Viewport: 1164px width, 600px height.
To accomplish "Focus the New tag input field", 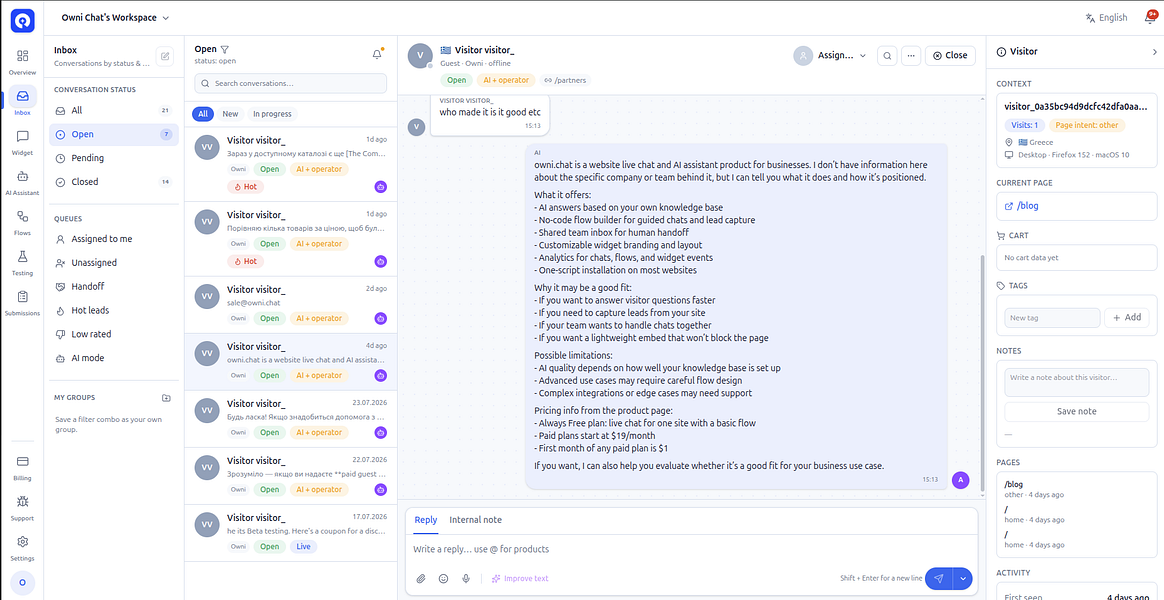I will tap(1052, 317).
